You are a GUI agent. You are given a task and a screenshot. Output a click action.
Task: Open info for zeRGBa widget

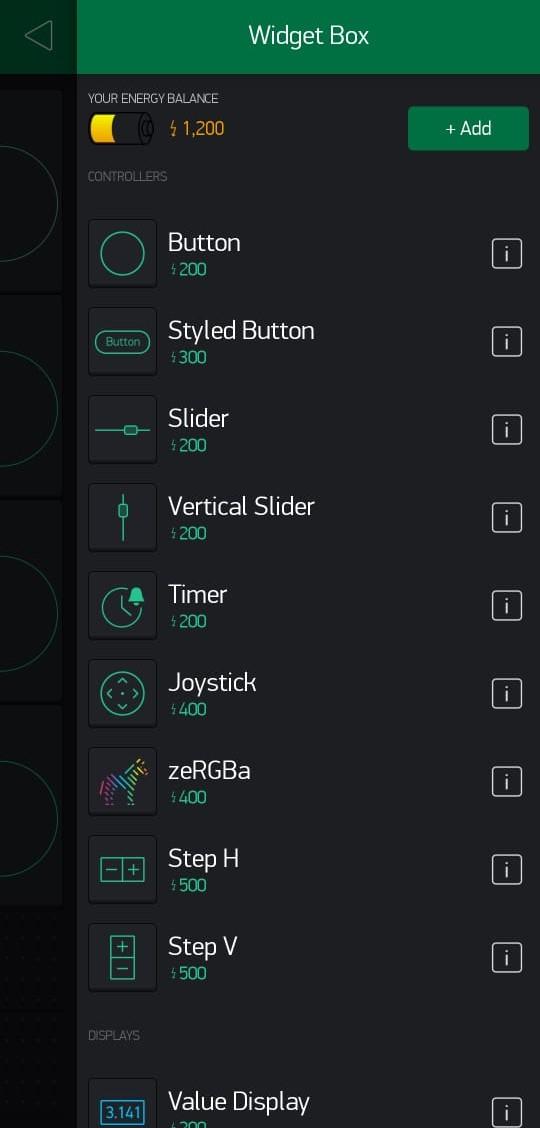506,782
